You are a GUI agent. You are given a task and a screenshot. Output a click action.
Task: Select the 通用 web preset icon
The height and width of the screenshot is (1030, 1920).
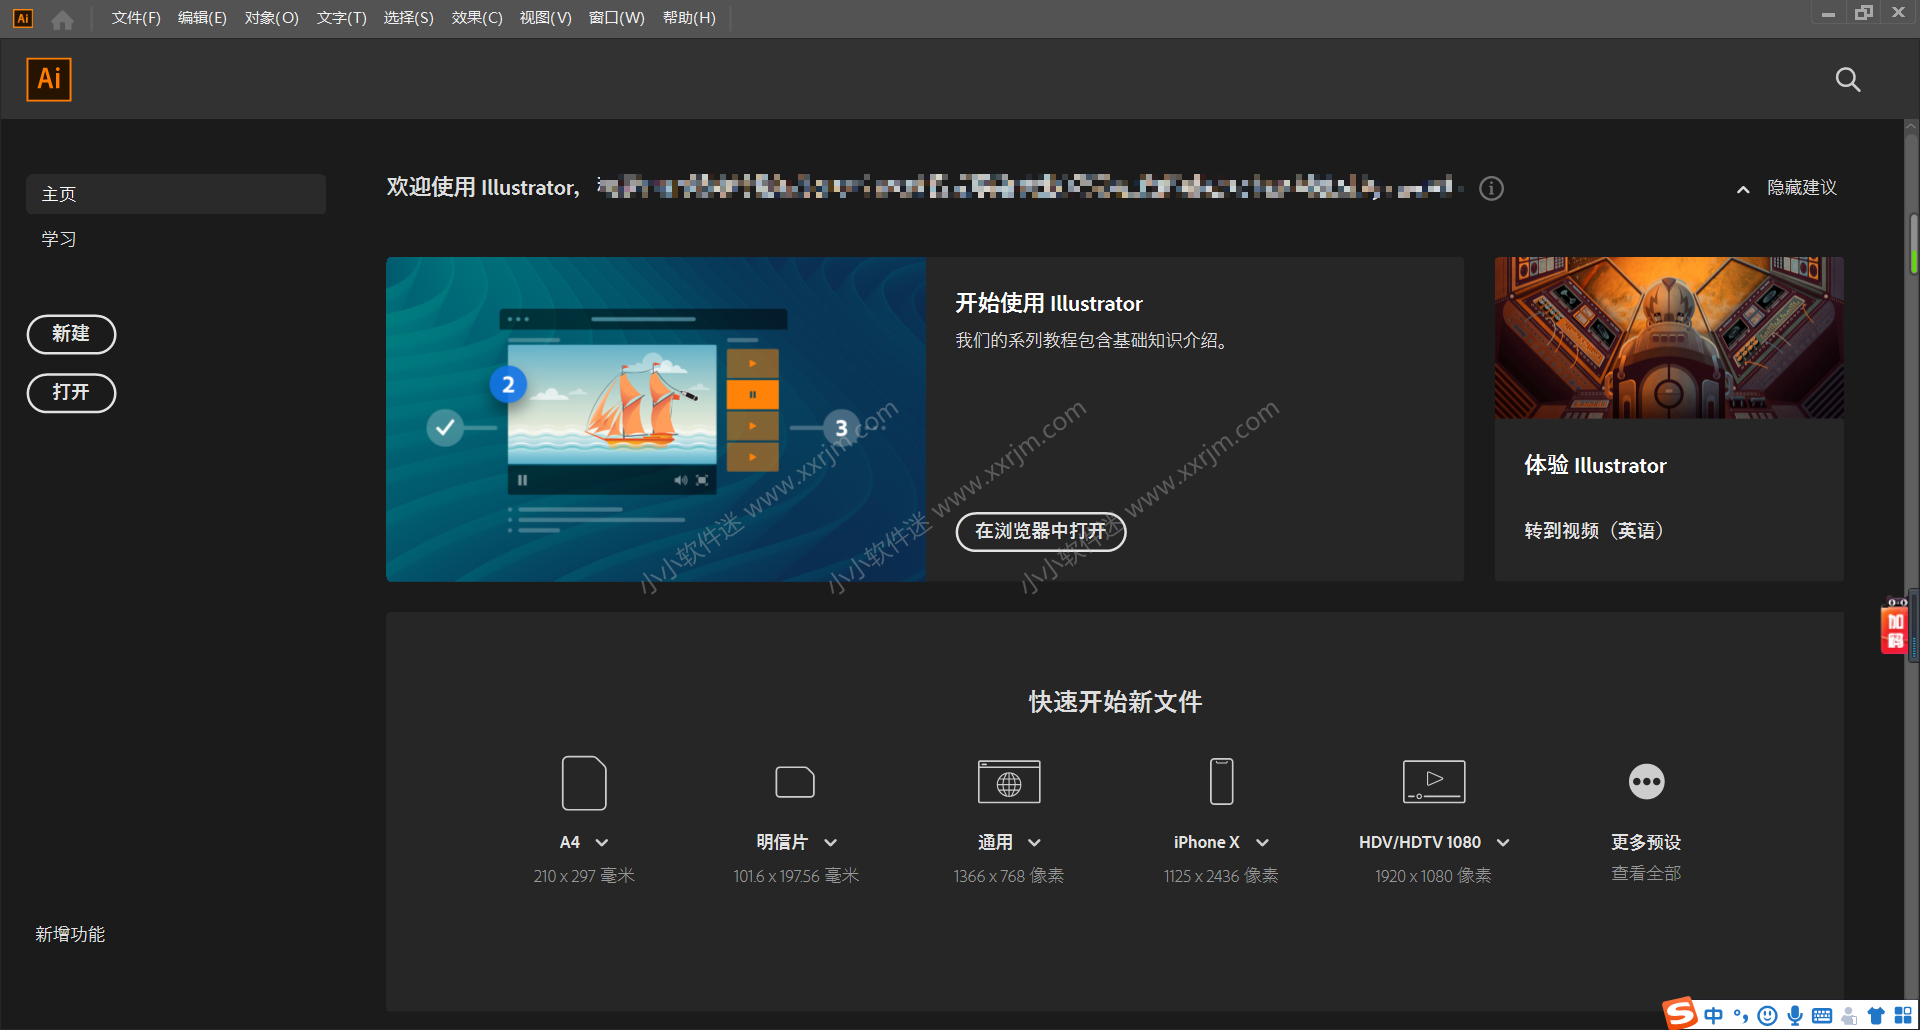[x=1009, y=782]
